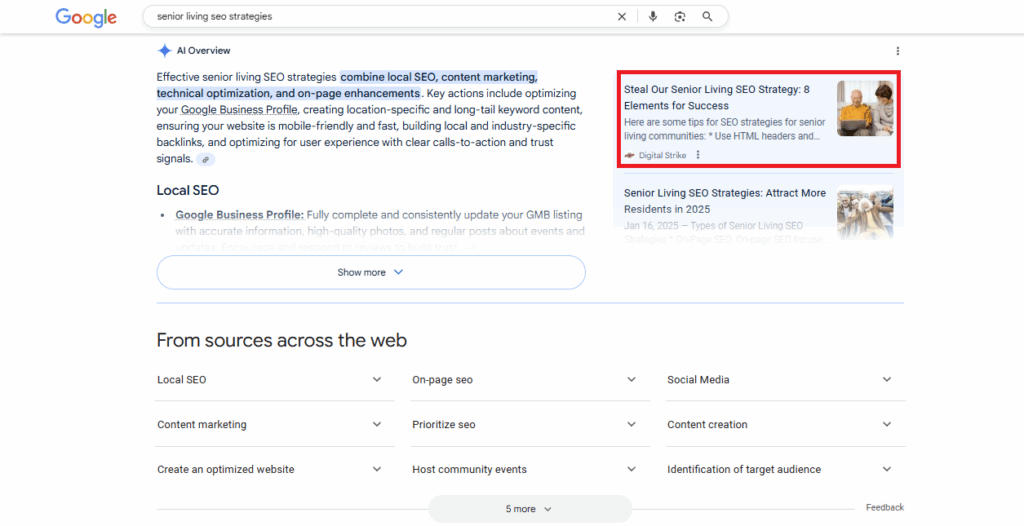This screenshot has width=1024, height=526.
Task: Expand the Content marketing section
Action: [x=376, y=425]
